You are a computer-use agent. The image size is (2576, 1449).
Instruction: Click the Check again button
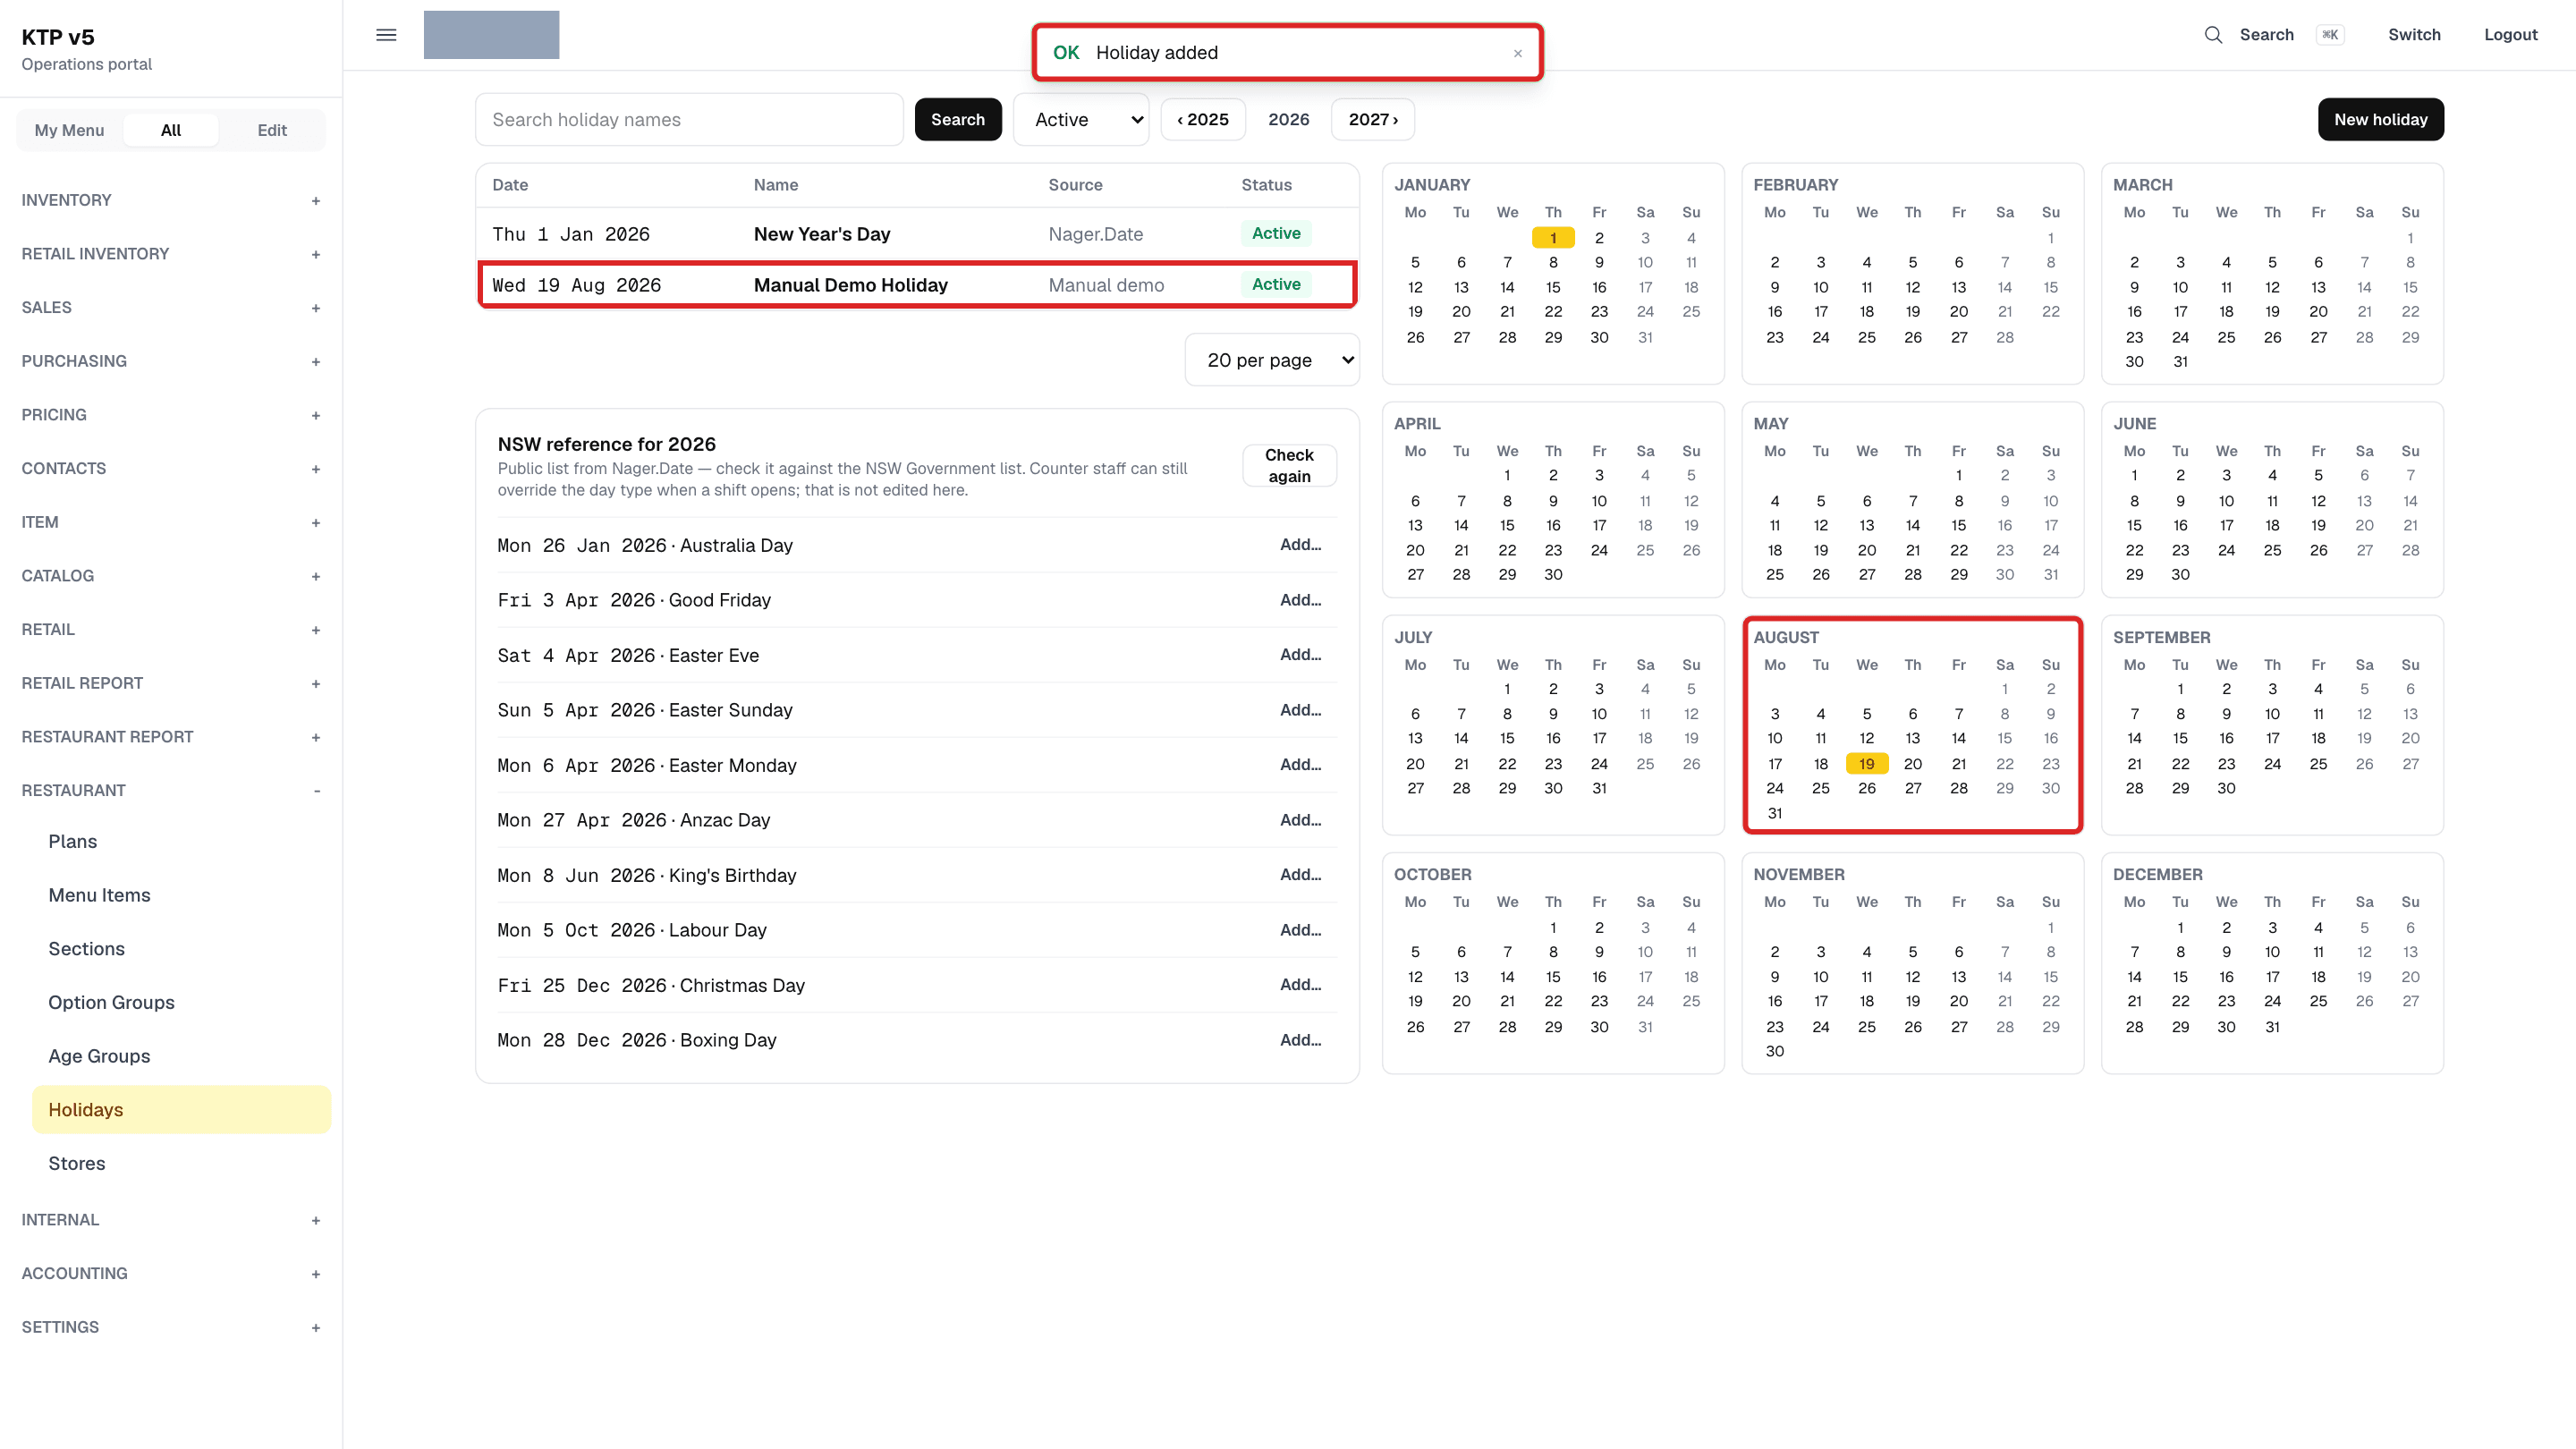coord(1289,466)
